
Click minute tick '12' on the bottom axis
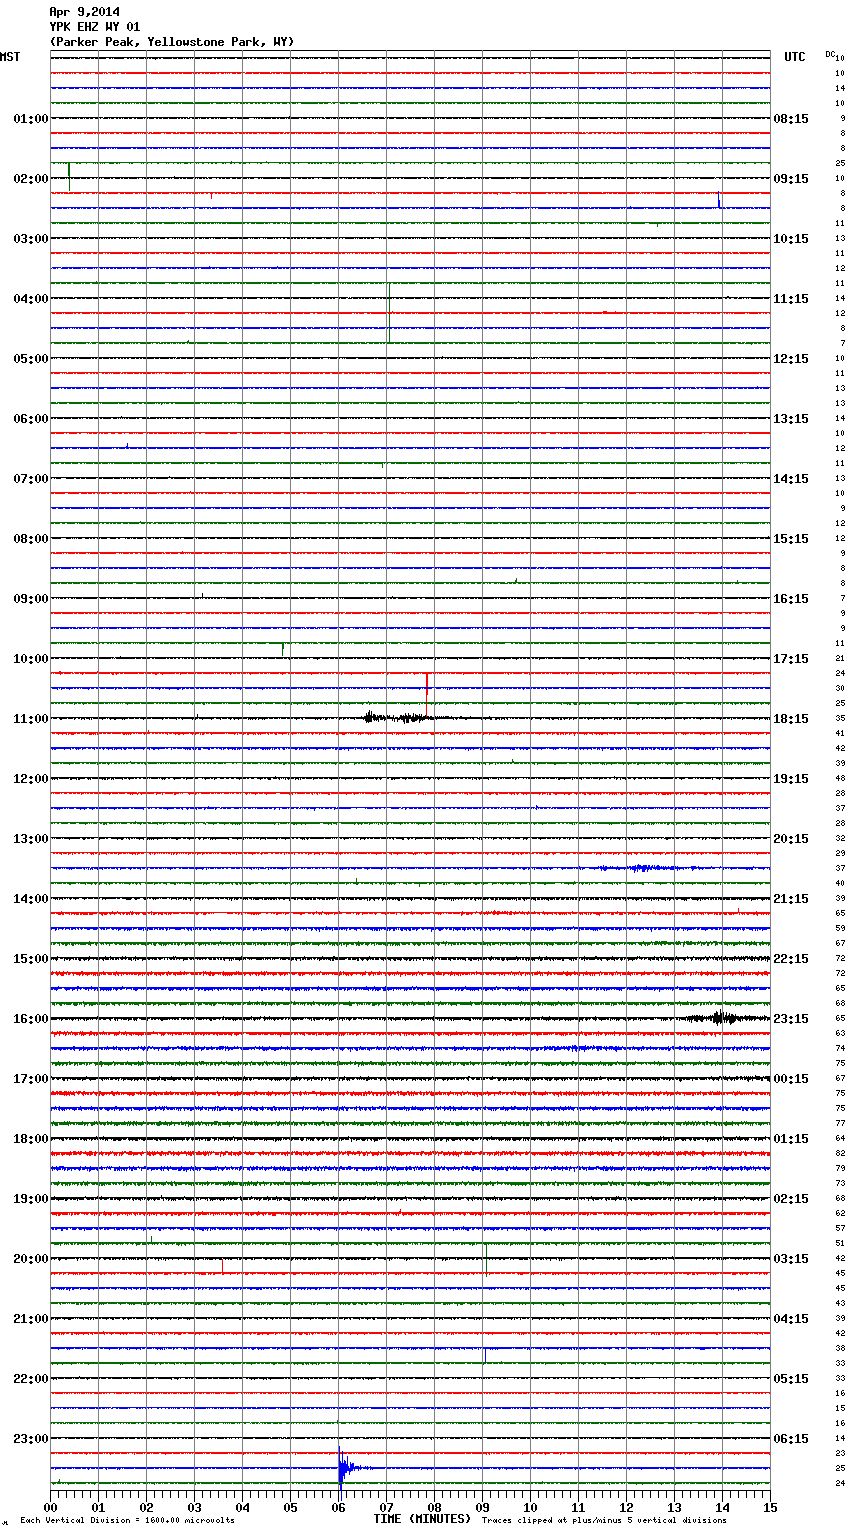(x=626, y=1507)
